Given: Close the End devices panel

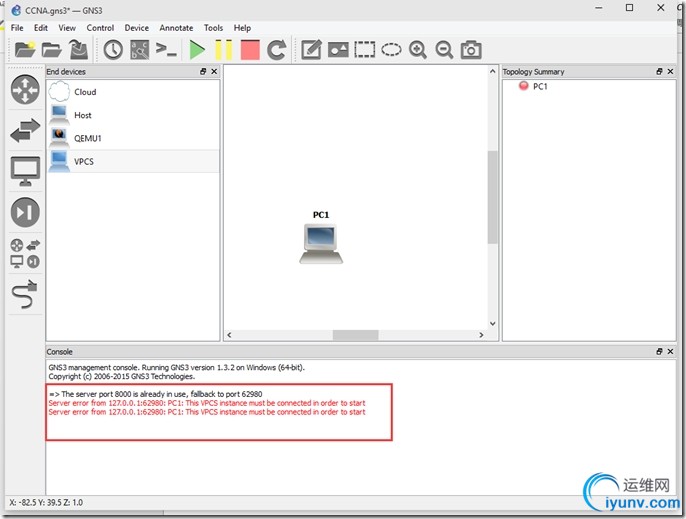Looking at the screenshot, I should pyautogui.click(x=214, y=71).
